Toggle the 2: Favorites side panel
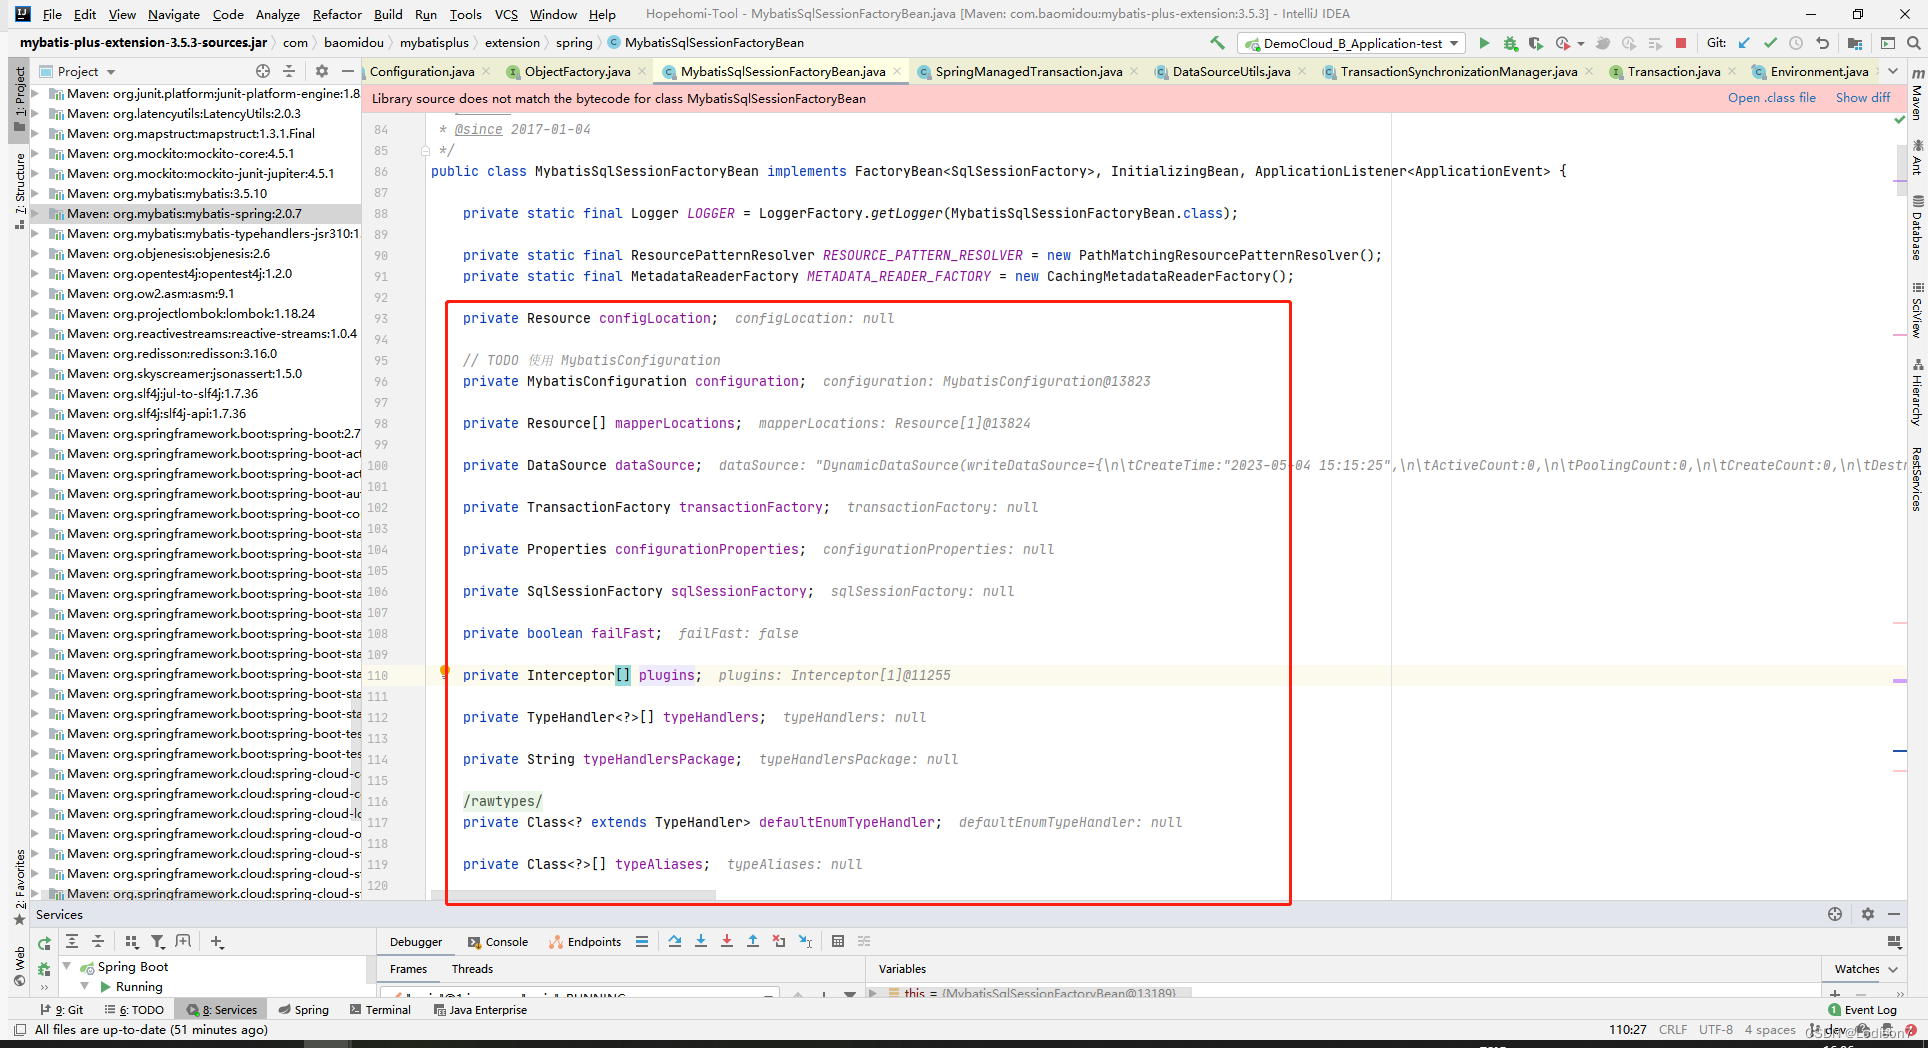 tap(19, 886)
